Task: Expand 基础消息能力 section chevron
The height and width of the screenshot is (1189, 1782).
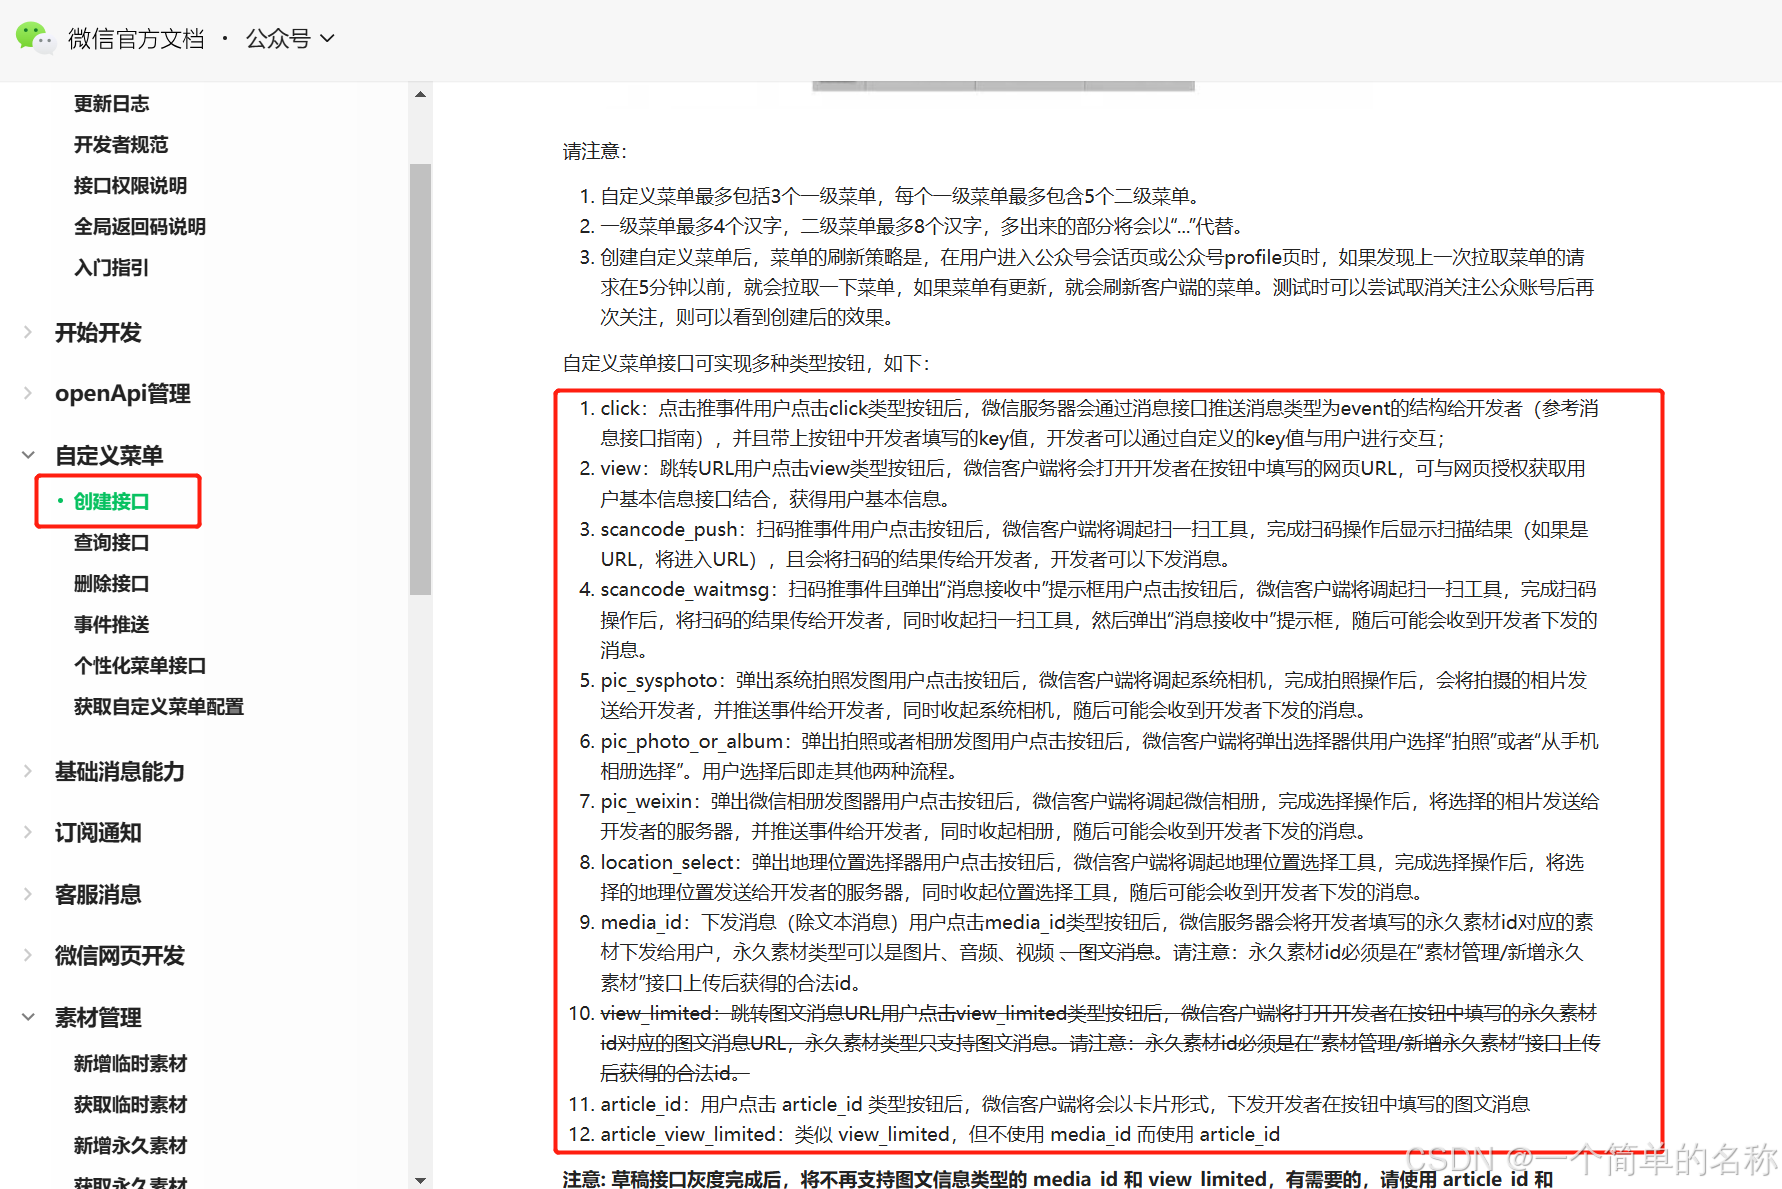Action: click(28, 771)
